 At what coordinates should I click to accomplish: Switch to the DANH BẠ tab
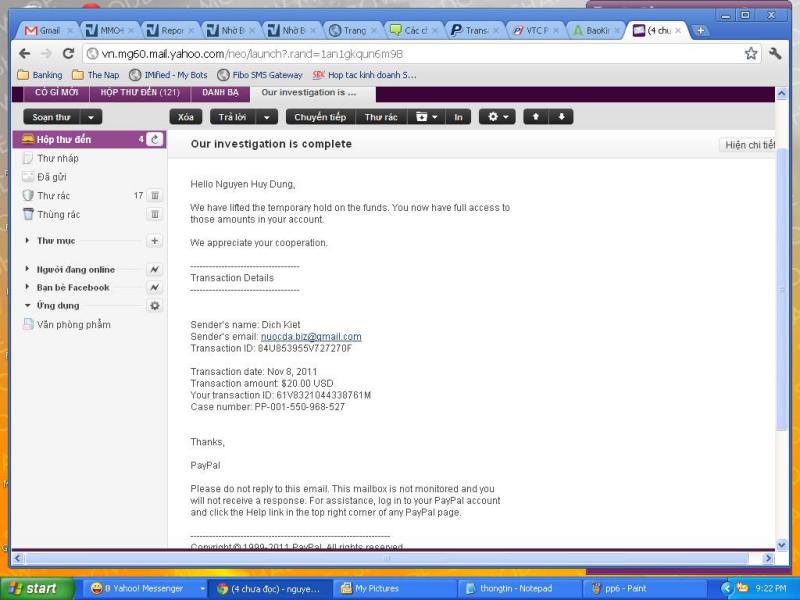pos(220,93)
